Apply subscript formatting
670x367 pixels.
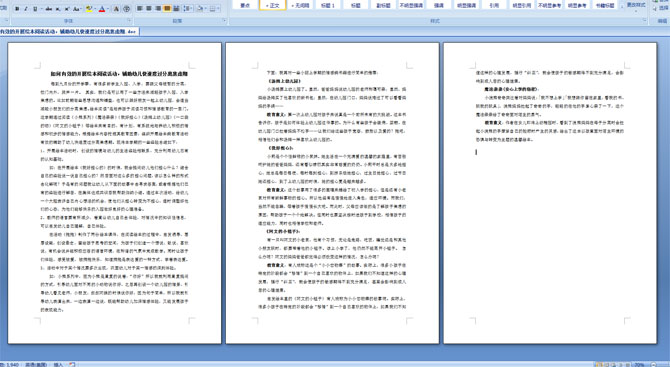58,9
